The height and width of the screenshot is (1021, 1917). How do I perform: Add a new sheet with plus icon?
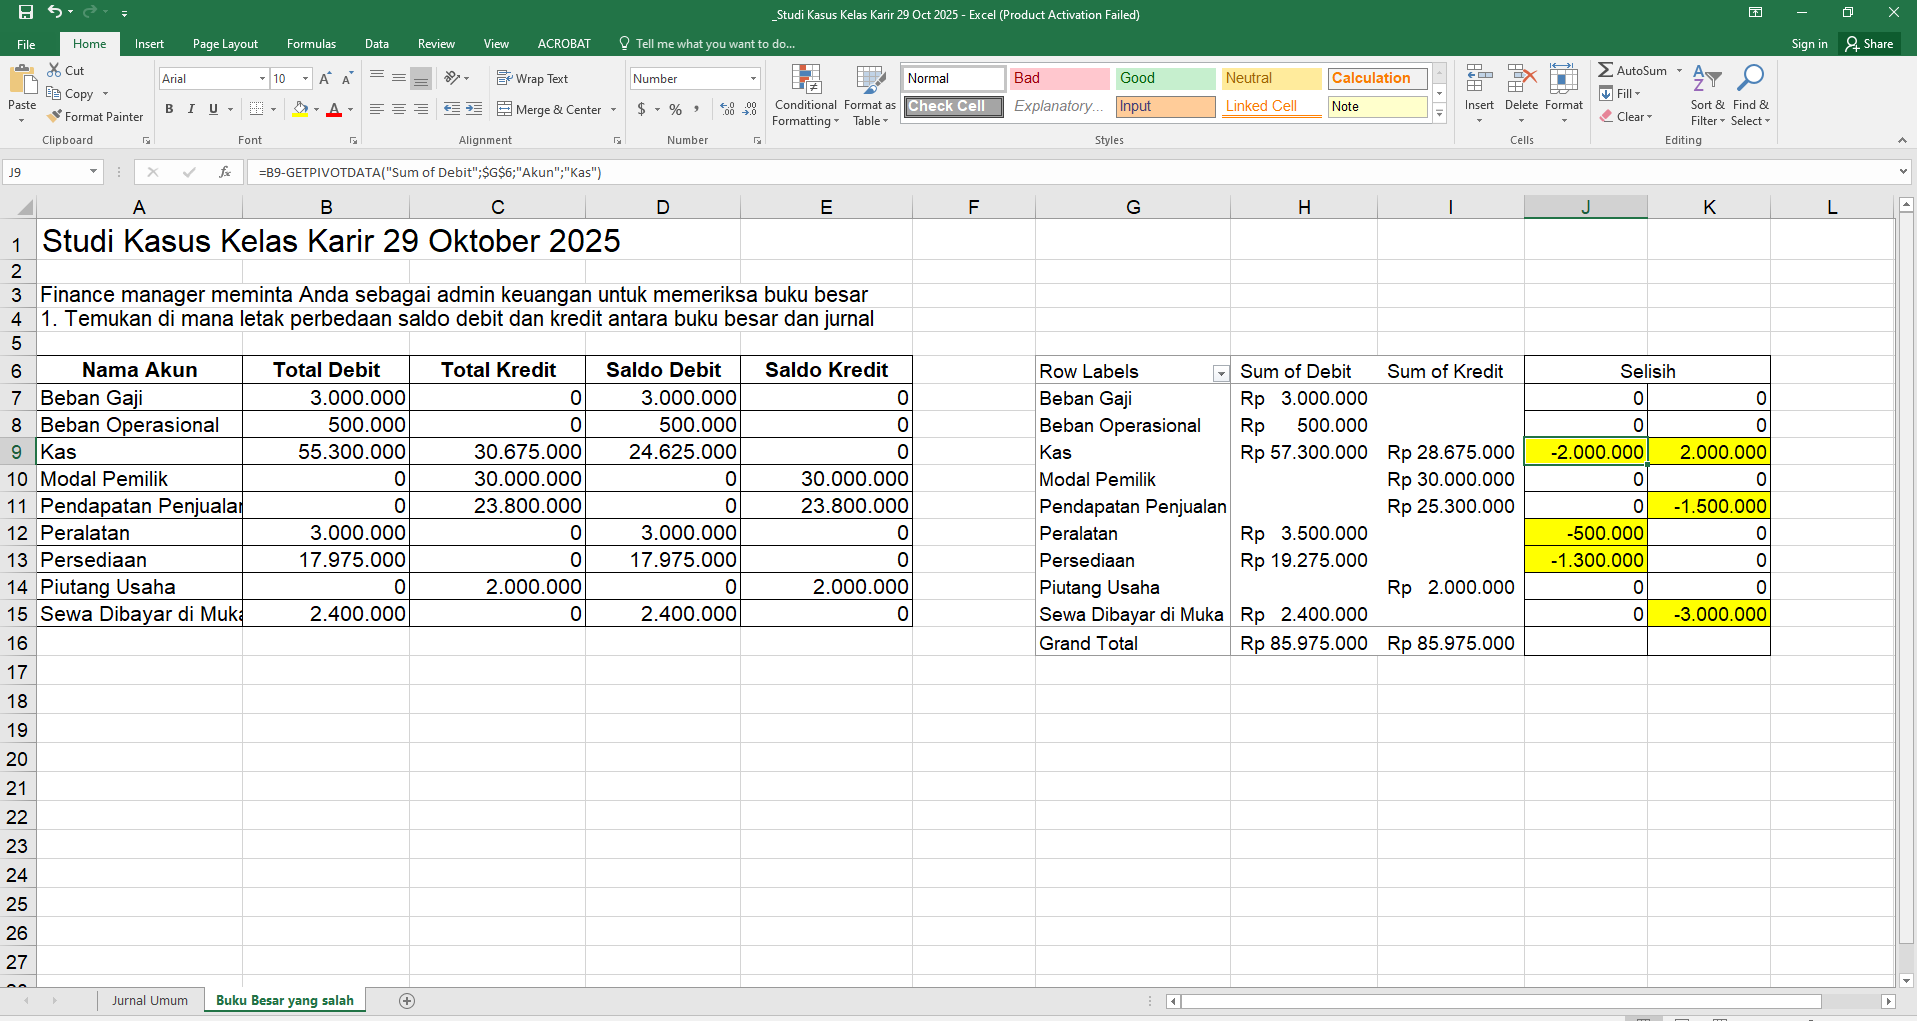(407, 1001)
